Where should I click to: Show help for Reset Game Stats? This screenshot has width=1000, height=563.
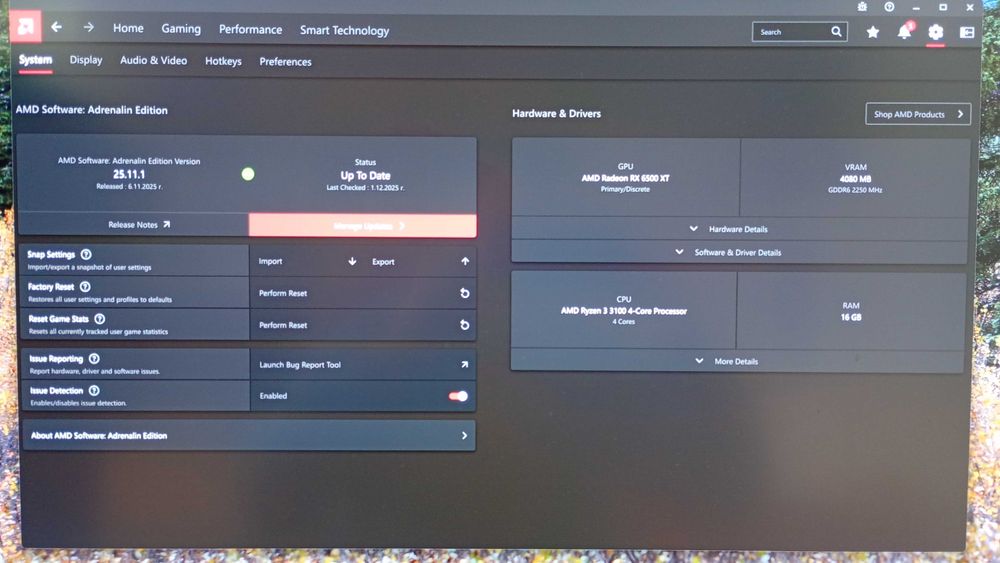pos(99,319)
